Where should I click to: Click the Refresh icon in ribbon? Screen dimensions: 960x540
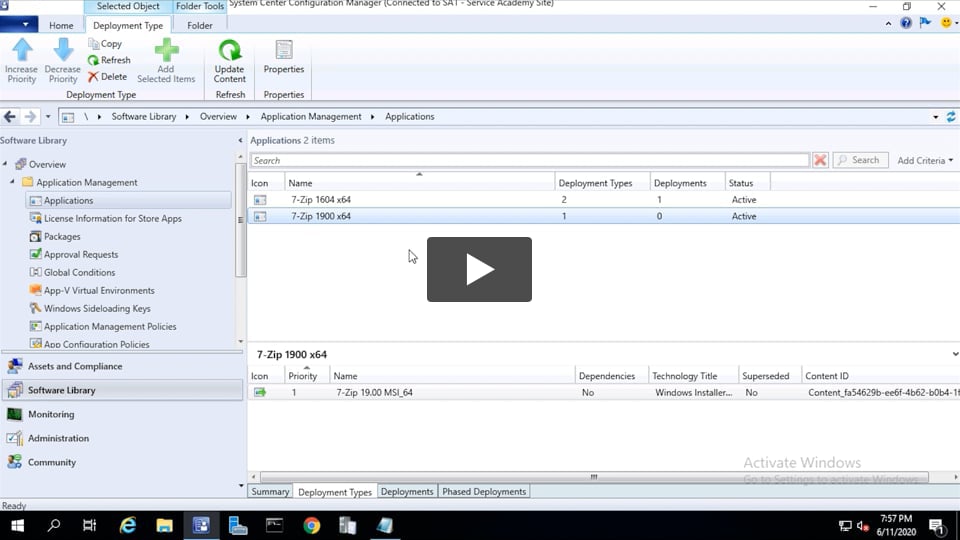coord(94,60)
